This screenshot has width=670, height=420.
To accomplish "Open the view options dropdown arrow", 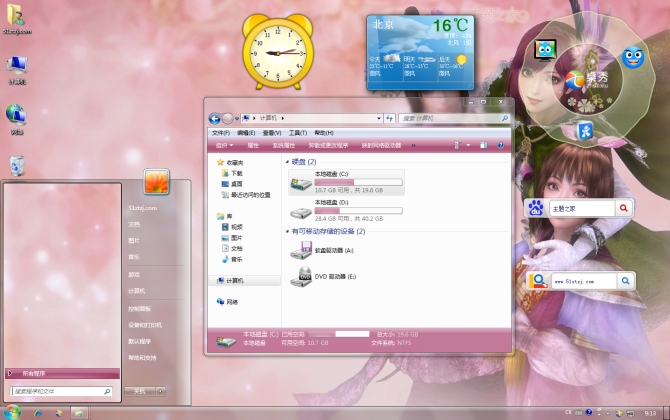I will (x=468, y=146).
